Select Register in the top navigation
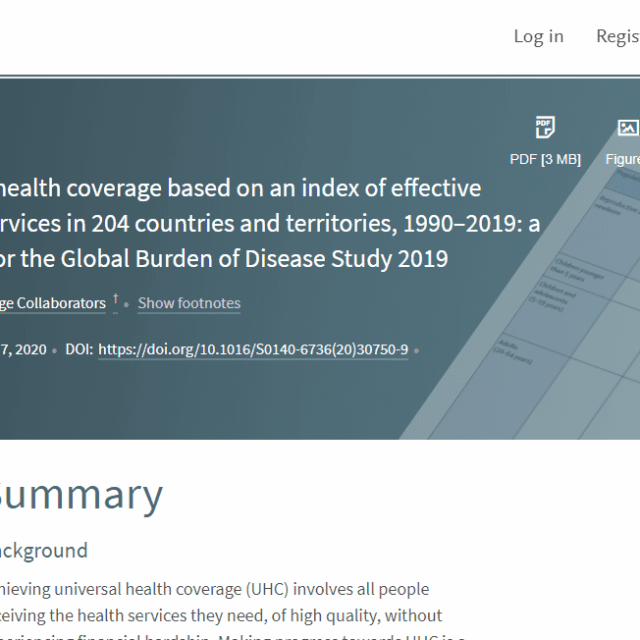The image size is (640, 640). pos(617,36)
